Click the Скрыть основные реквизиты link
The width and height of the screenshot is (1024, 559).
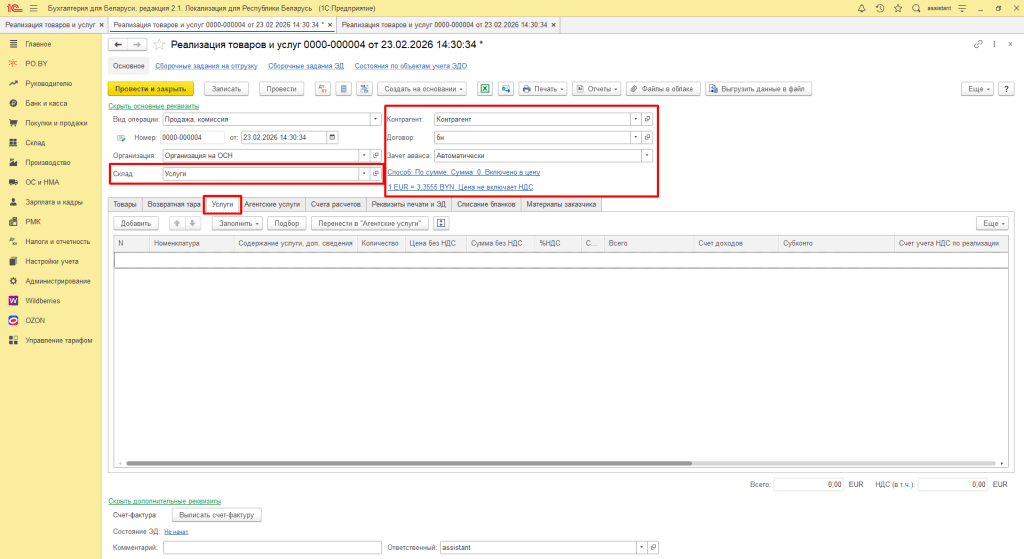coord(153,106)
